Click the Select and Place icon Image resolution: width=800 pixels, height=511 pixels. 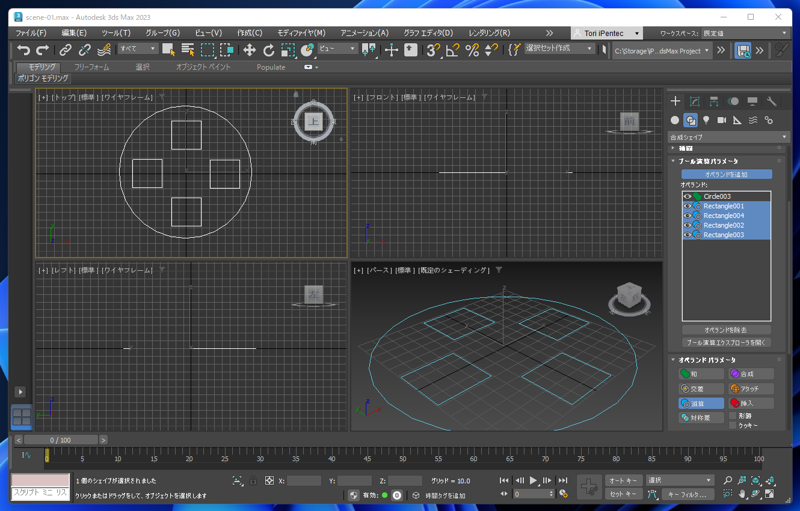coord(307,50)
